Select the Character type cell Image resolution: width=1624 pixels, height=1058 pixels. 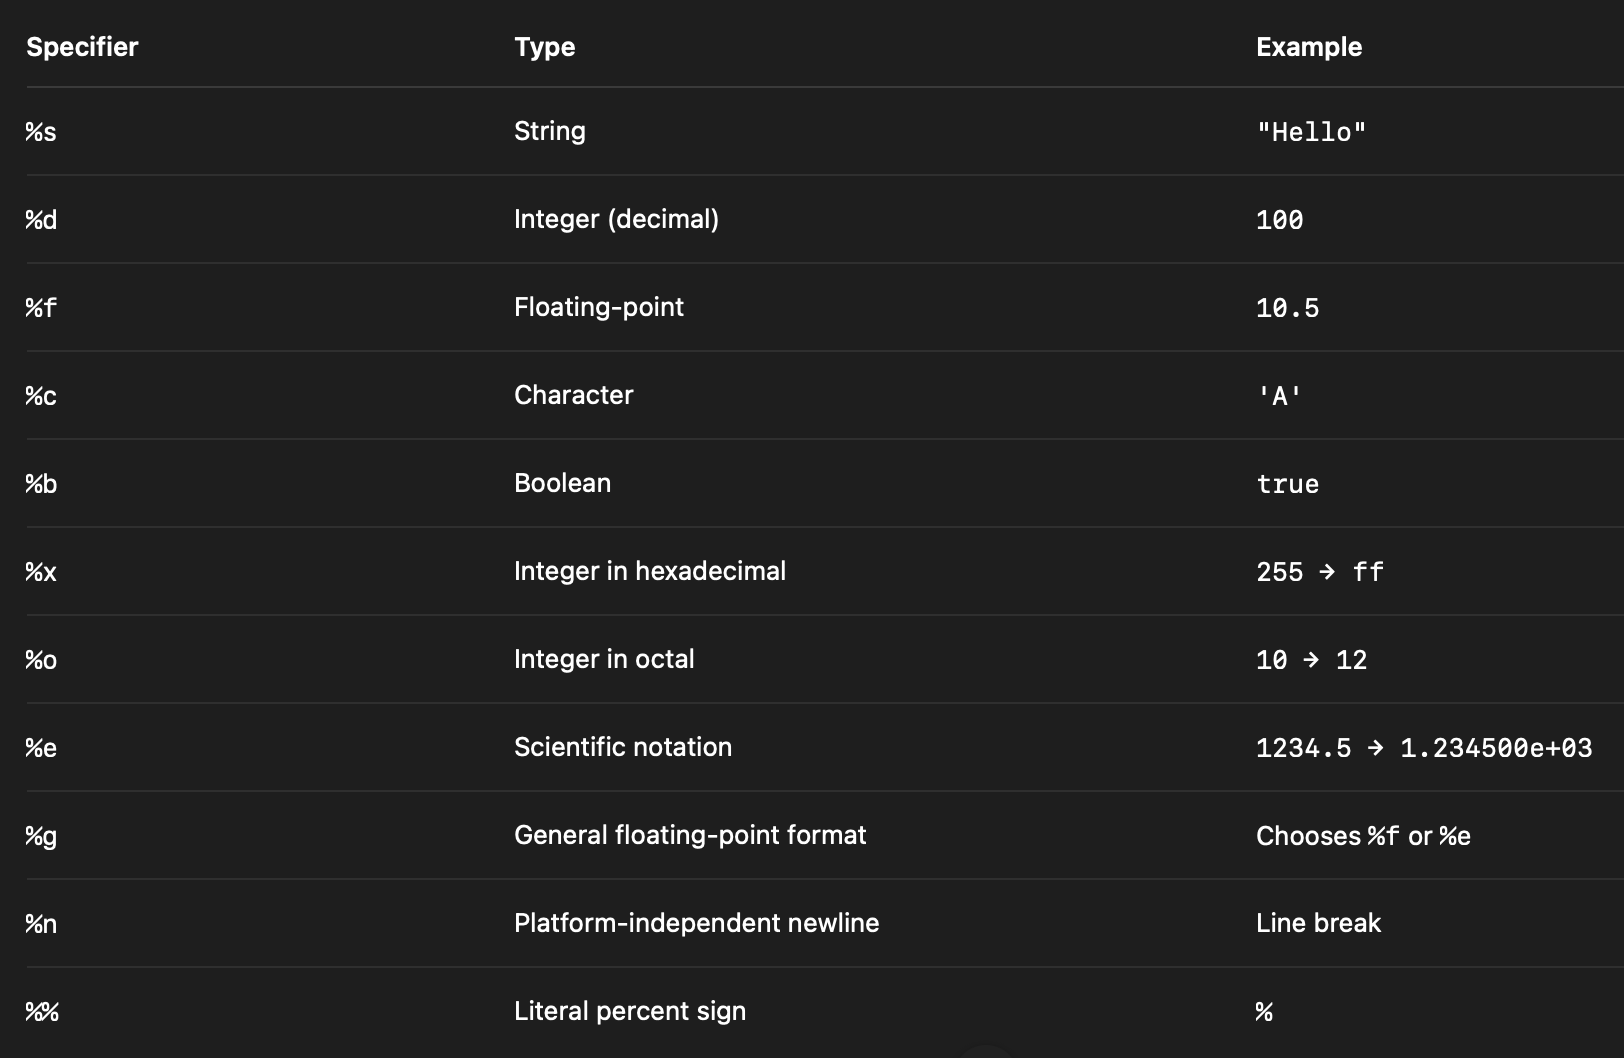(x=573, y=395)
